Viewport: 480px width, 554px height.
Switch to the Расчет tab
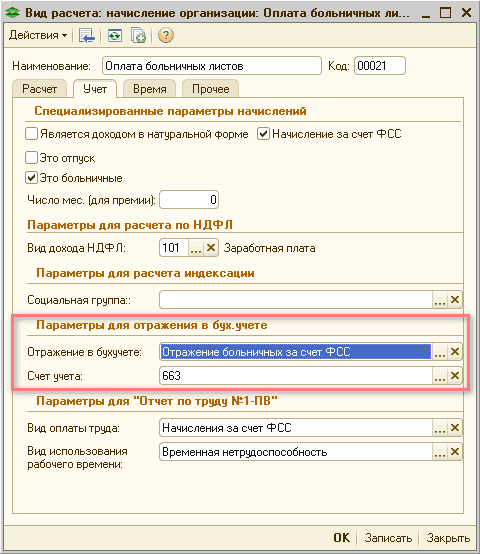pyautogui.click(x=40, y=89)
